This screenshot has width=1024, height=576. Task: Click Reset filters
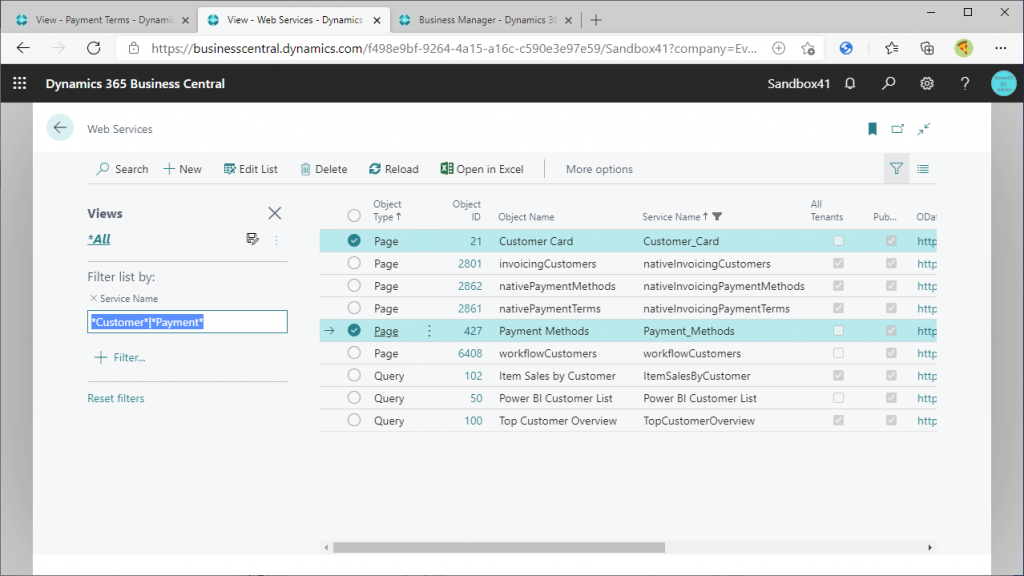coord(116,398)
